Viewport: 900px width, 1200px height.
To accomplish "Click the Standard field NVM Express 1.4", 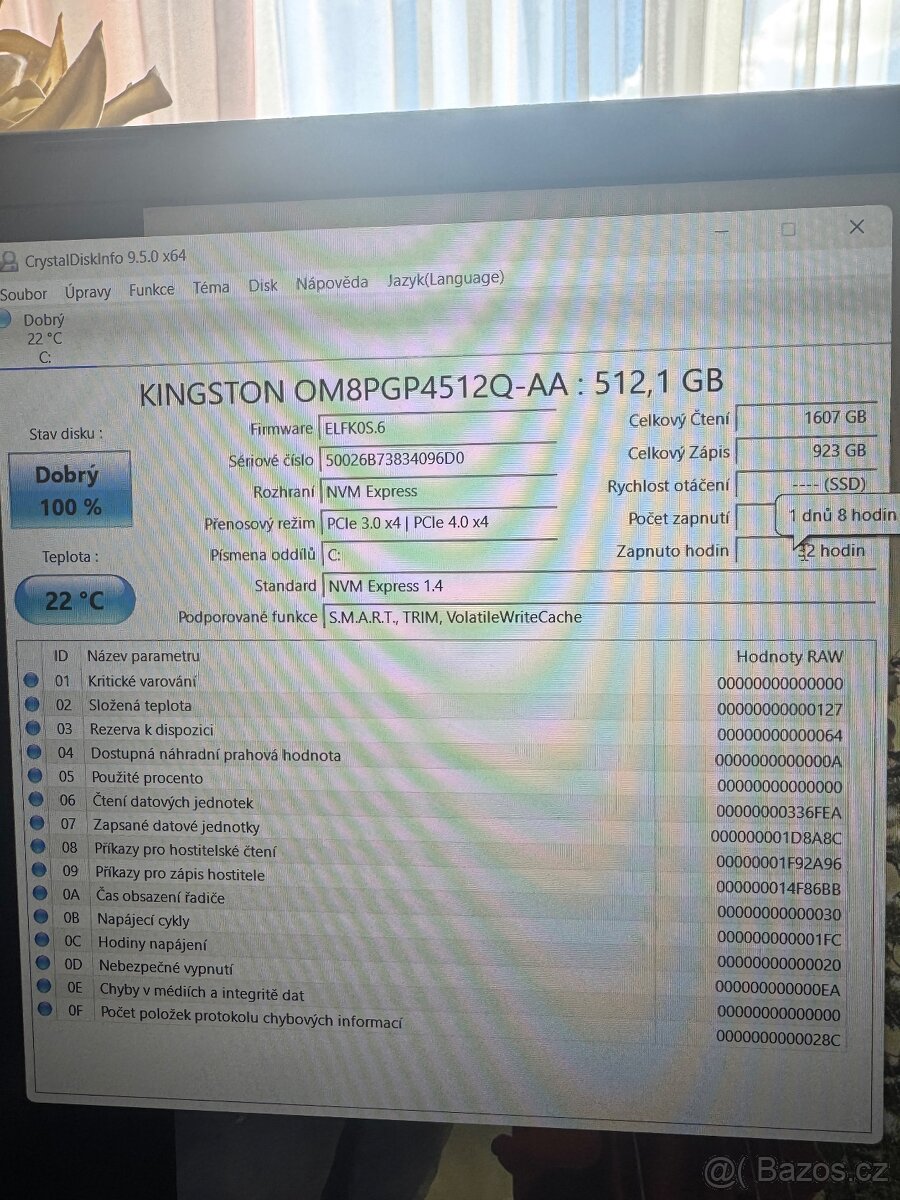I will pyautogui.click(x=597, y=586).
